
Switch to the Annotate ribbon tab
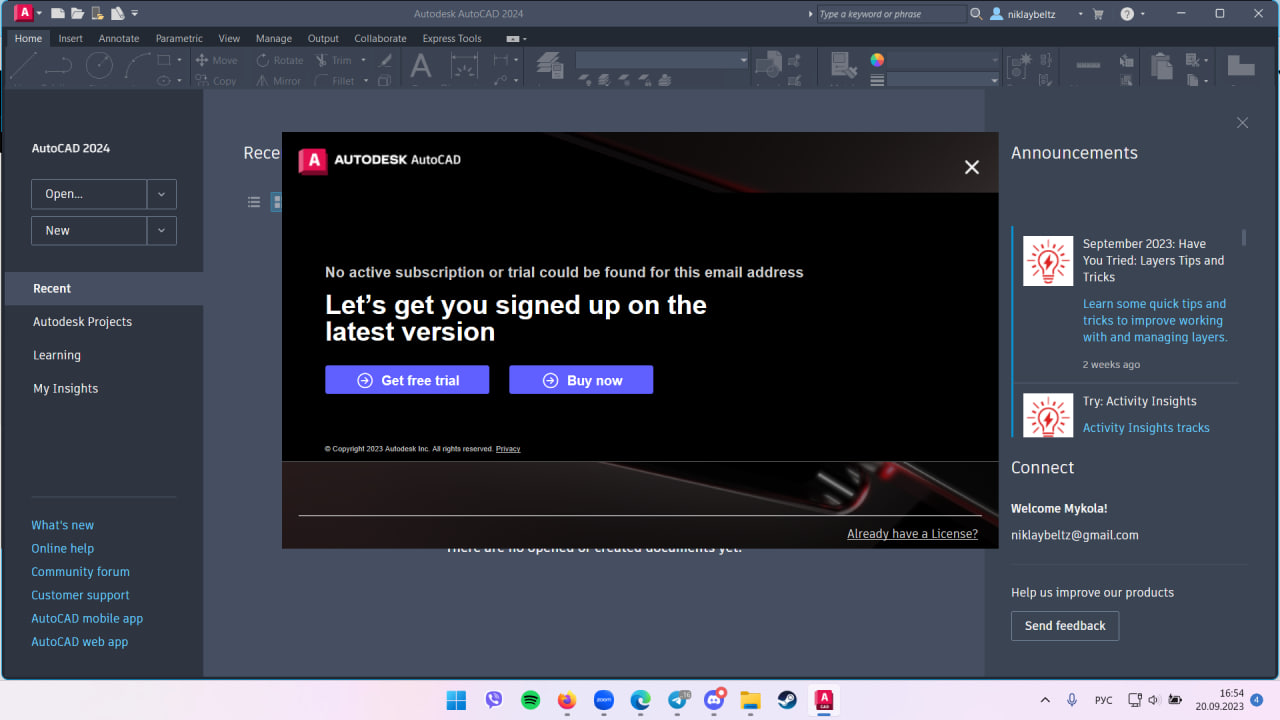[119, 38]
